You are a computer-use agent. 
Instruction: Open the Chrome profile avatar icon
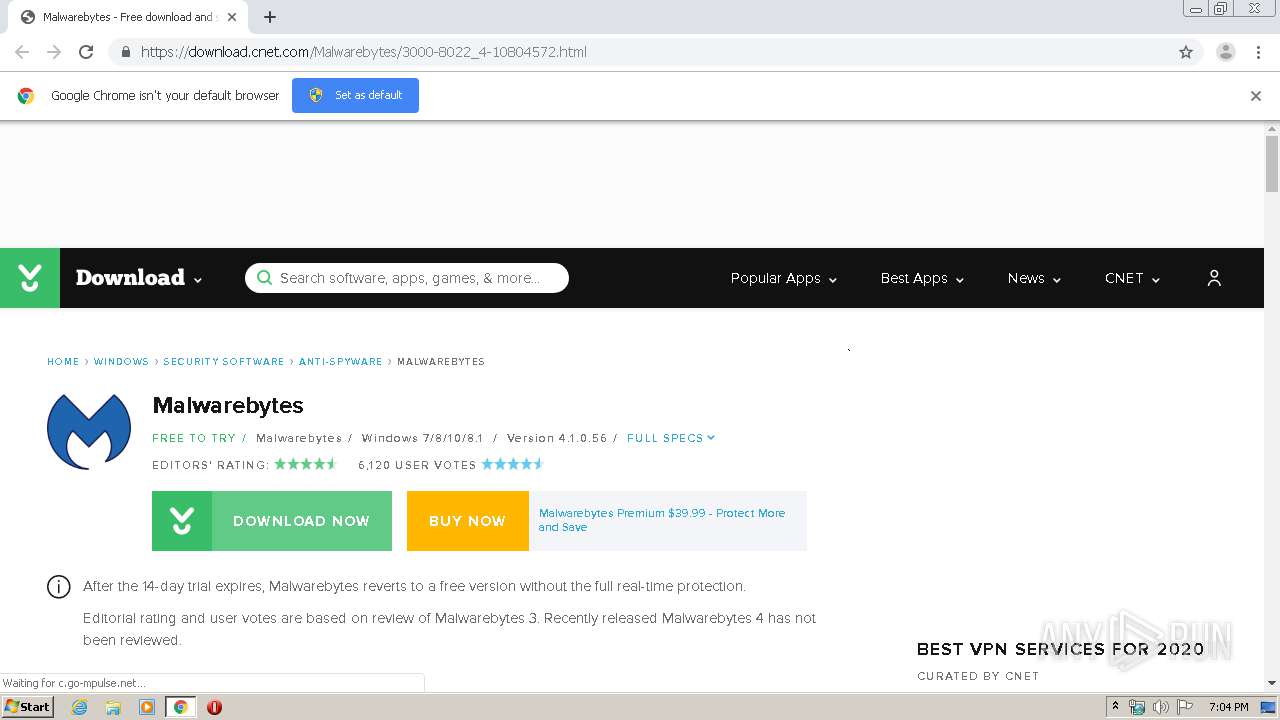1225,52
